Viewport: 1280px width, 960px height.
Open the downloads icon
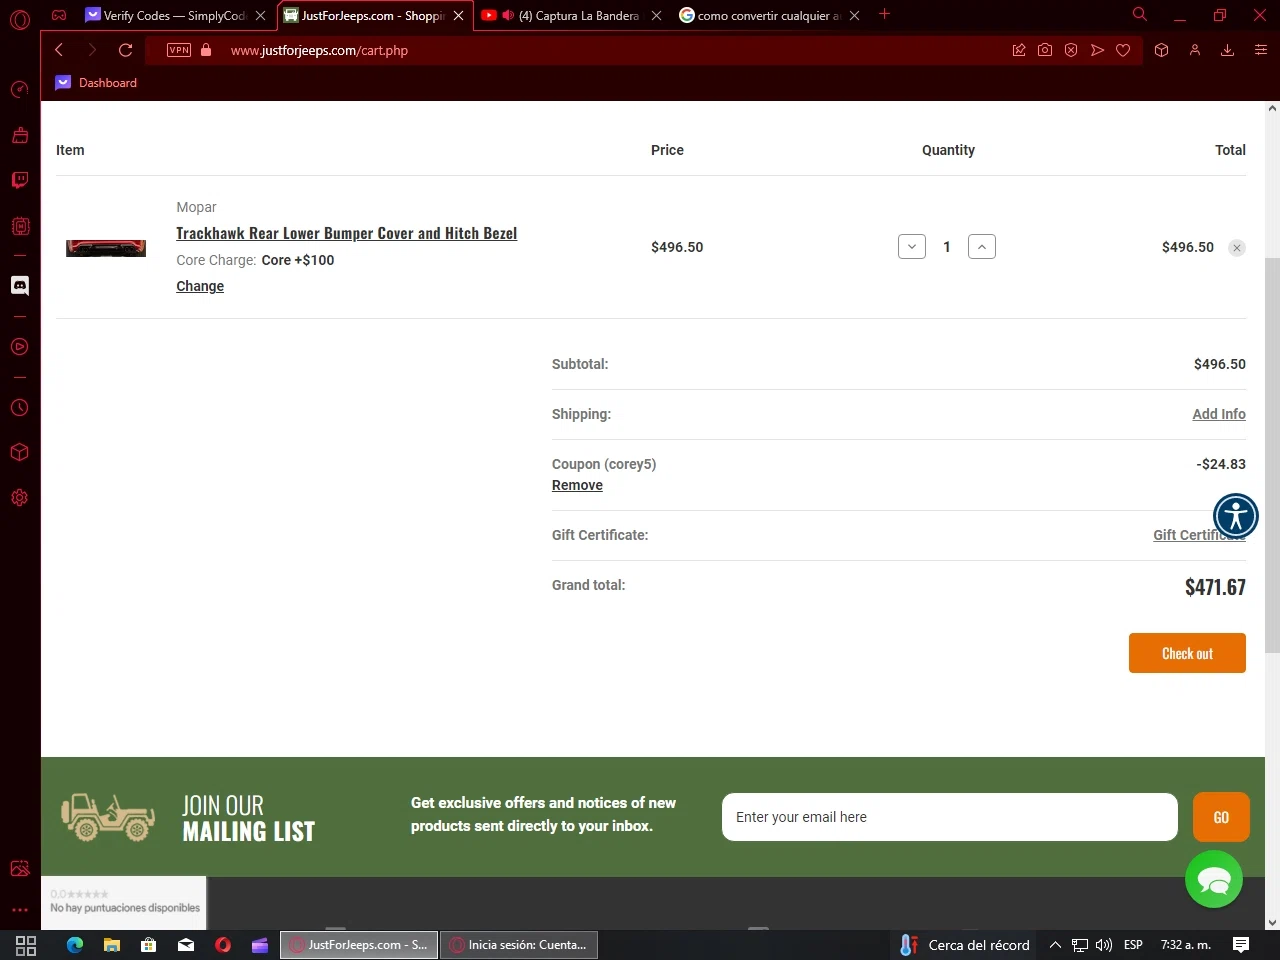(x=1227, y=50)
